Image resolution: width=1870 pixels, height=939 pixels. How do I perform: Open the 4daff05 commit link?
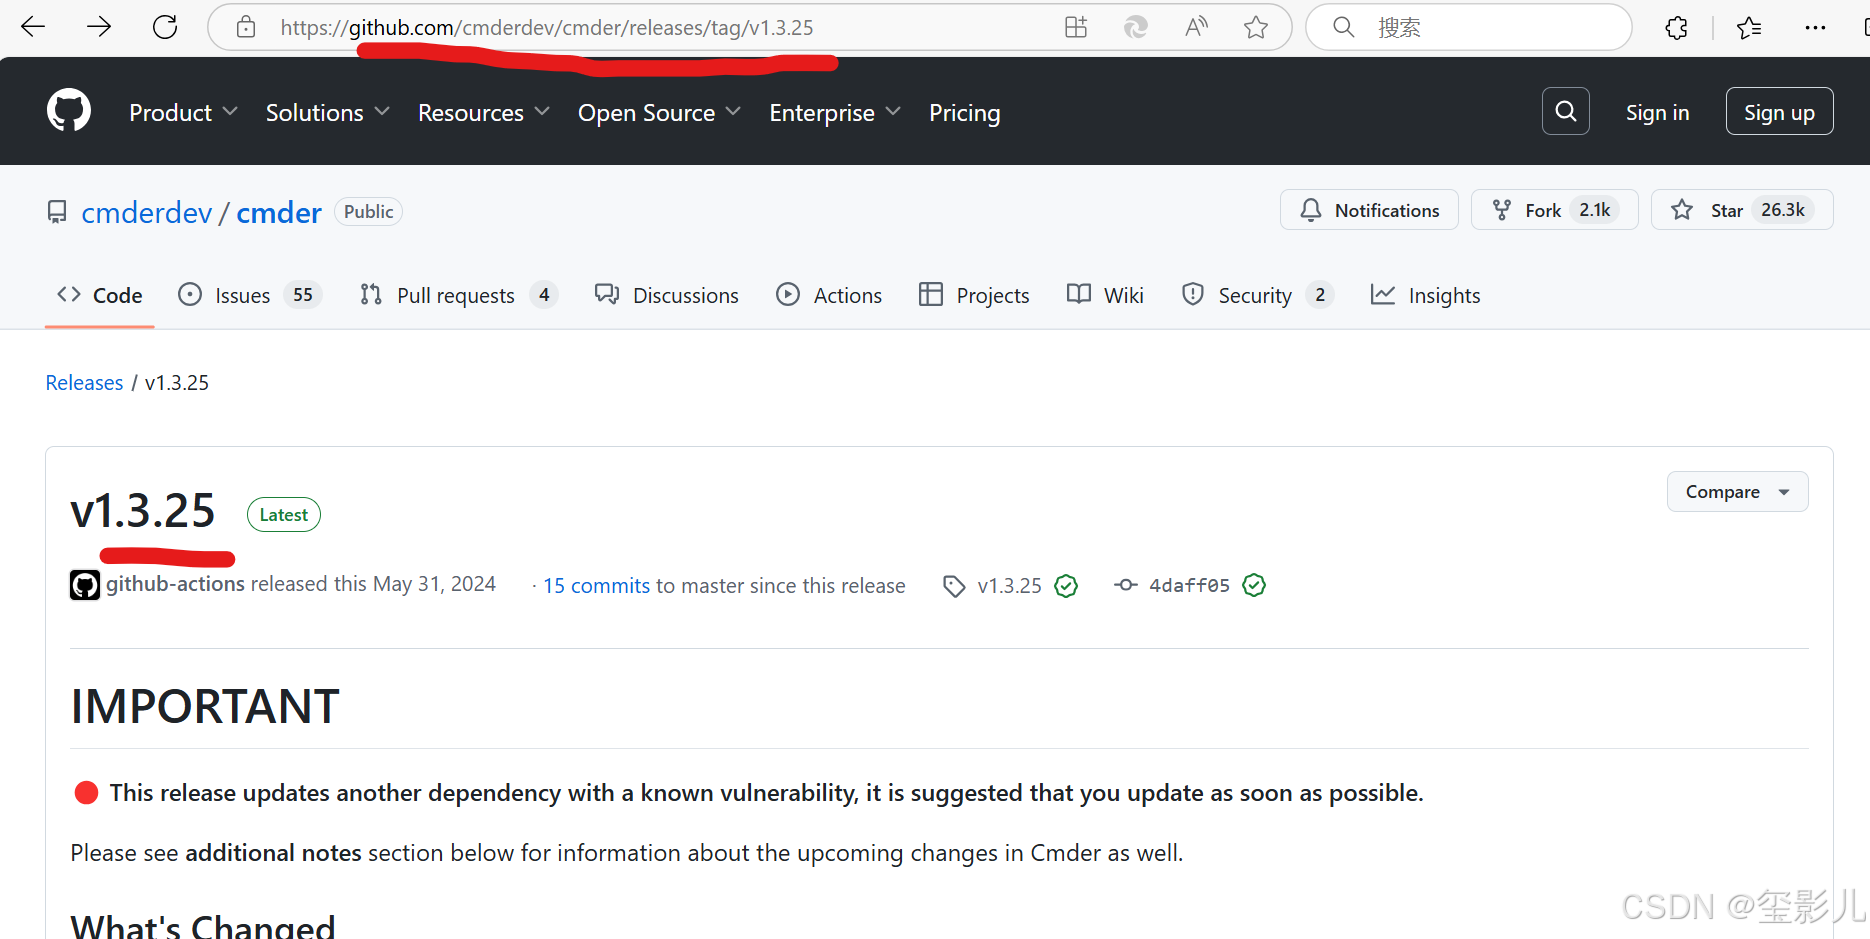tap(1189, 586)
